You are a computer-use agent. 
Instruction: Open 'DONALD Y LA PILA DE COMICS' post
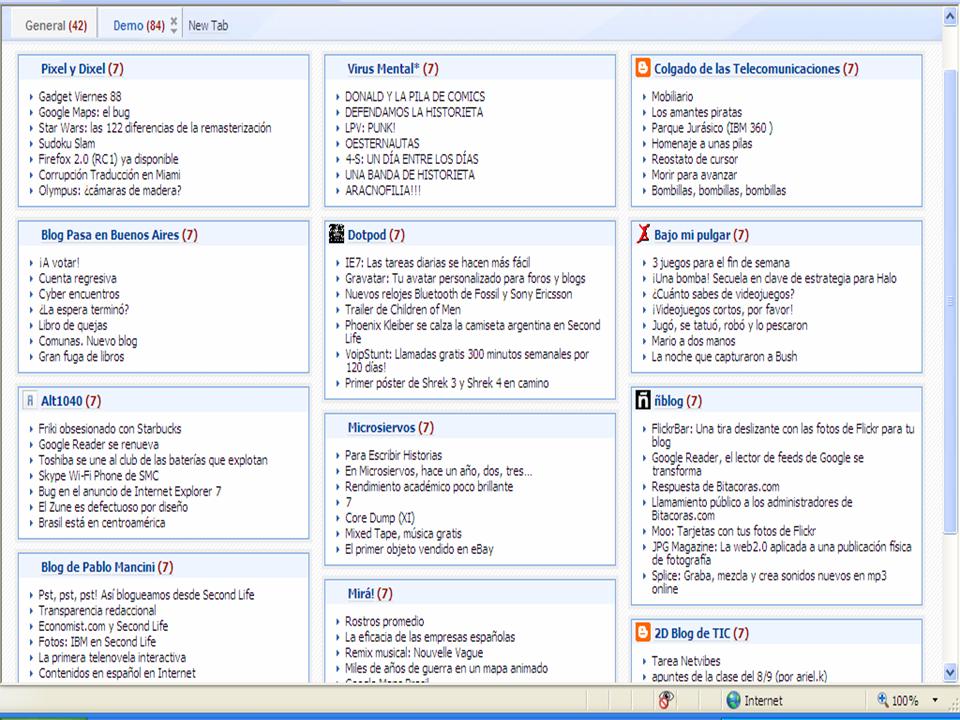(415, 96)
